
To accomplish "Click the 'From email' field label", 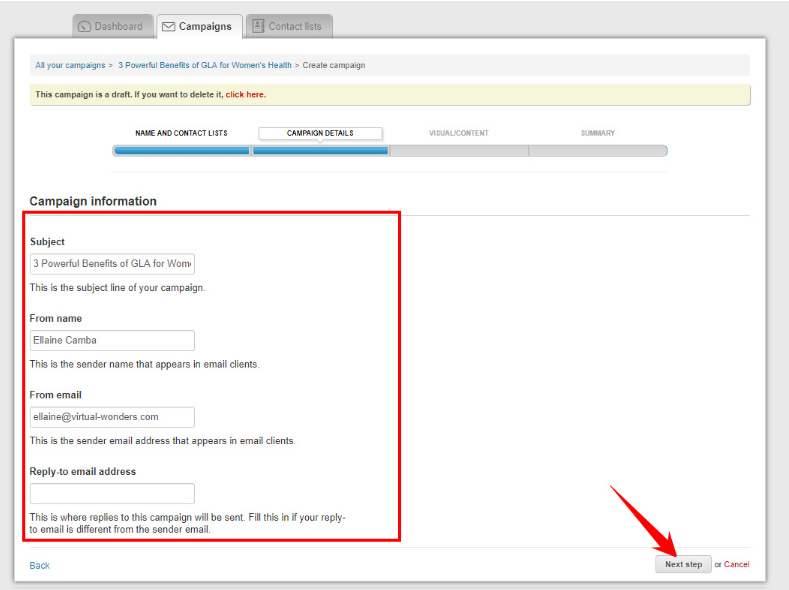I will point(55,395).
